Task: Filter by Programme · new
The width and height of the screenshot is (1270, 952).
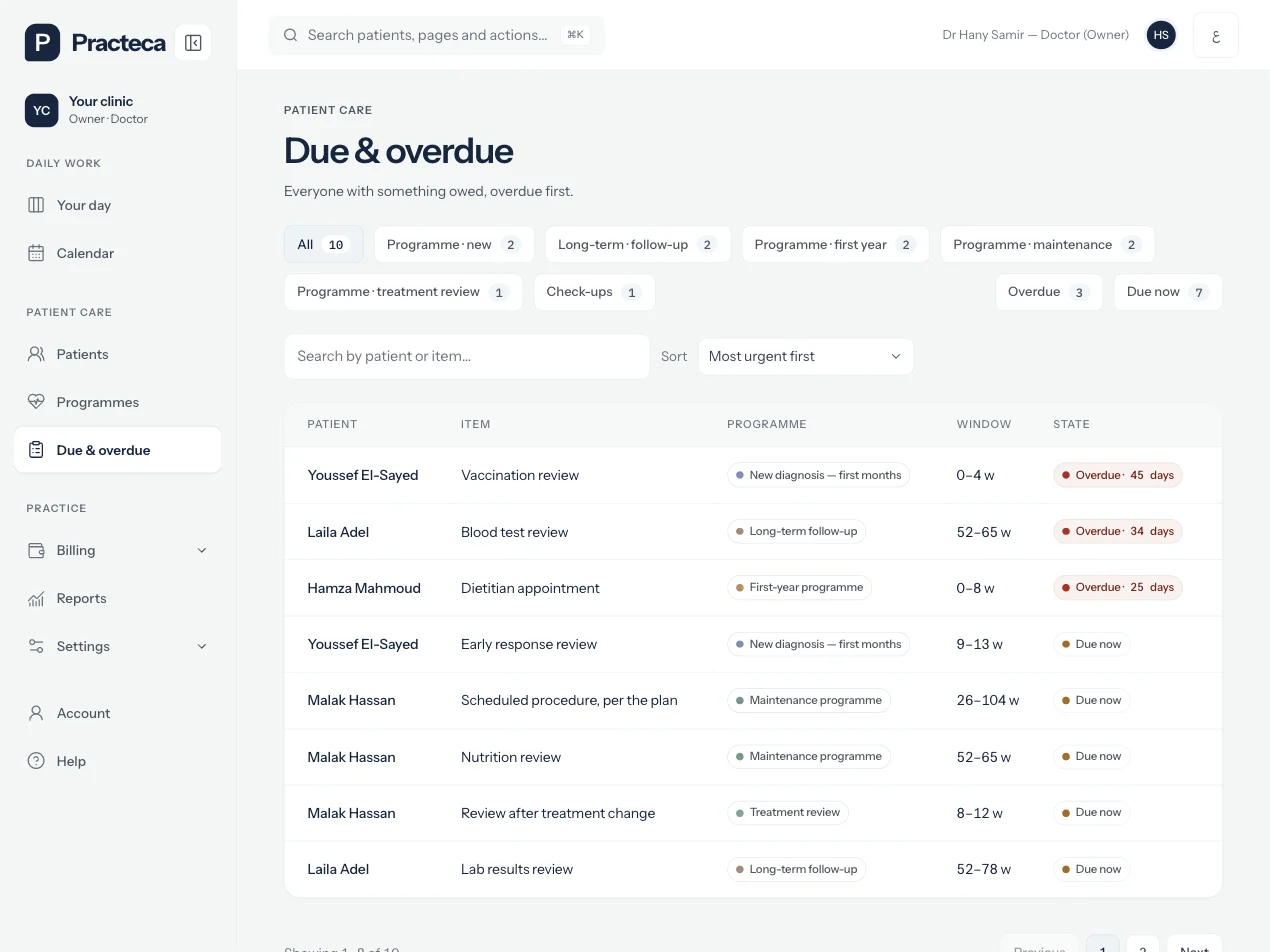Action: pyautogui.click(x=454, y=245)
